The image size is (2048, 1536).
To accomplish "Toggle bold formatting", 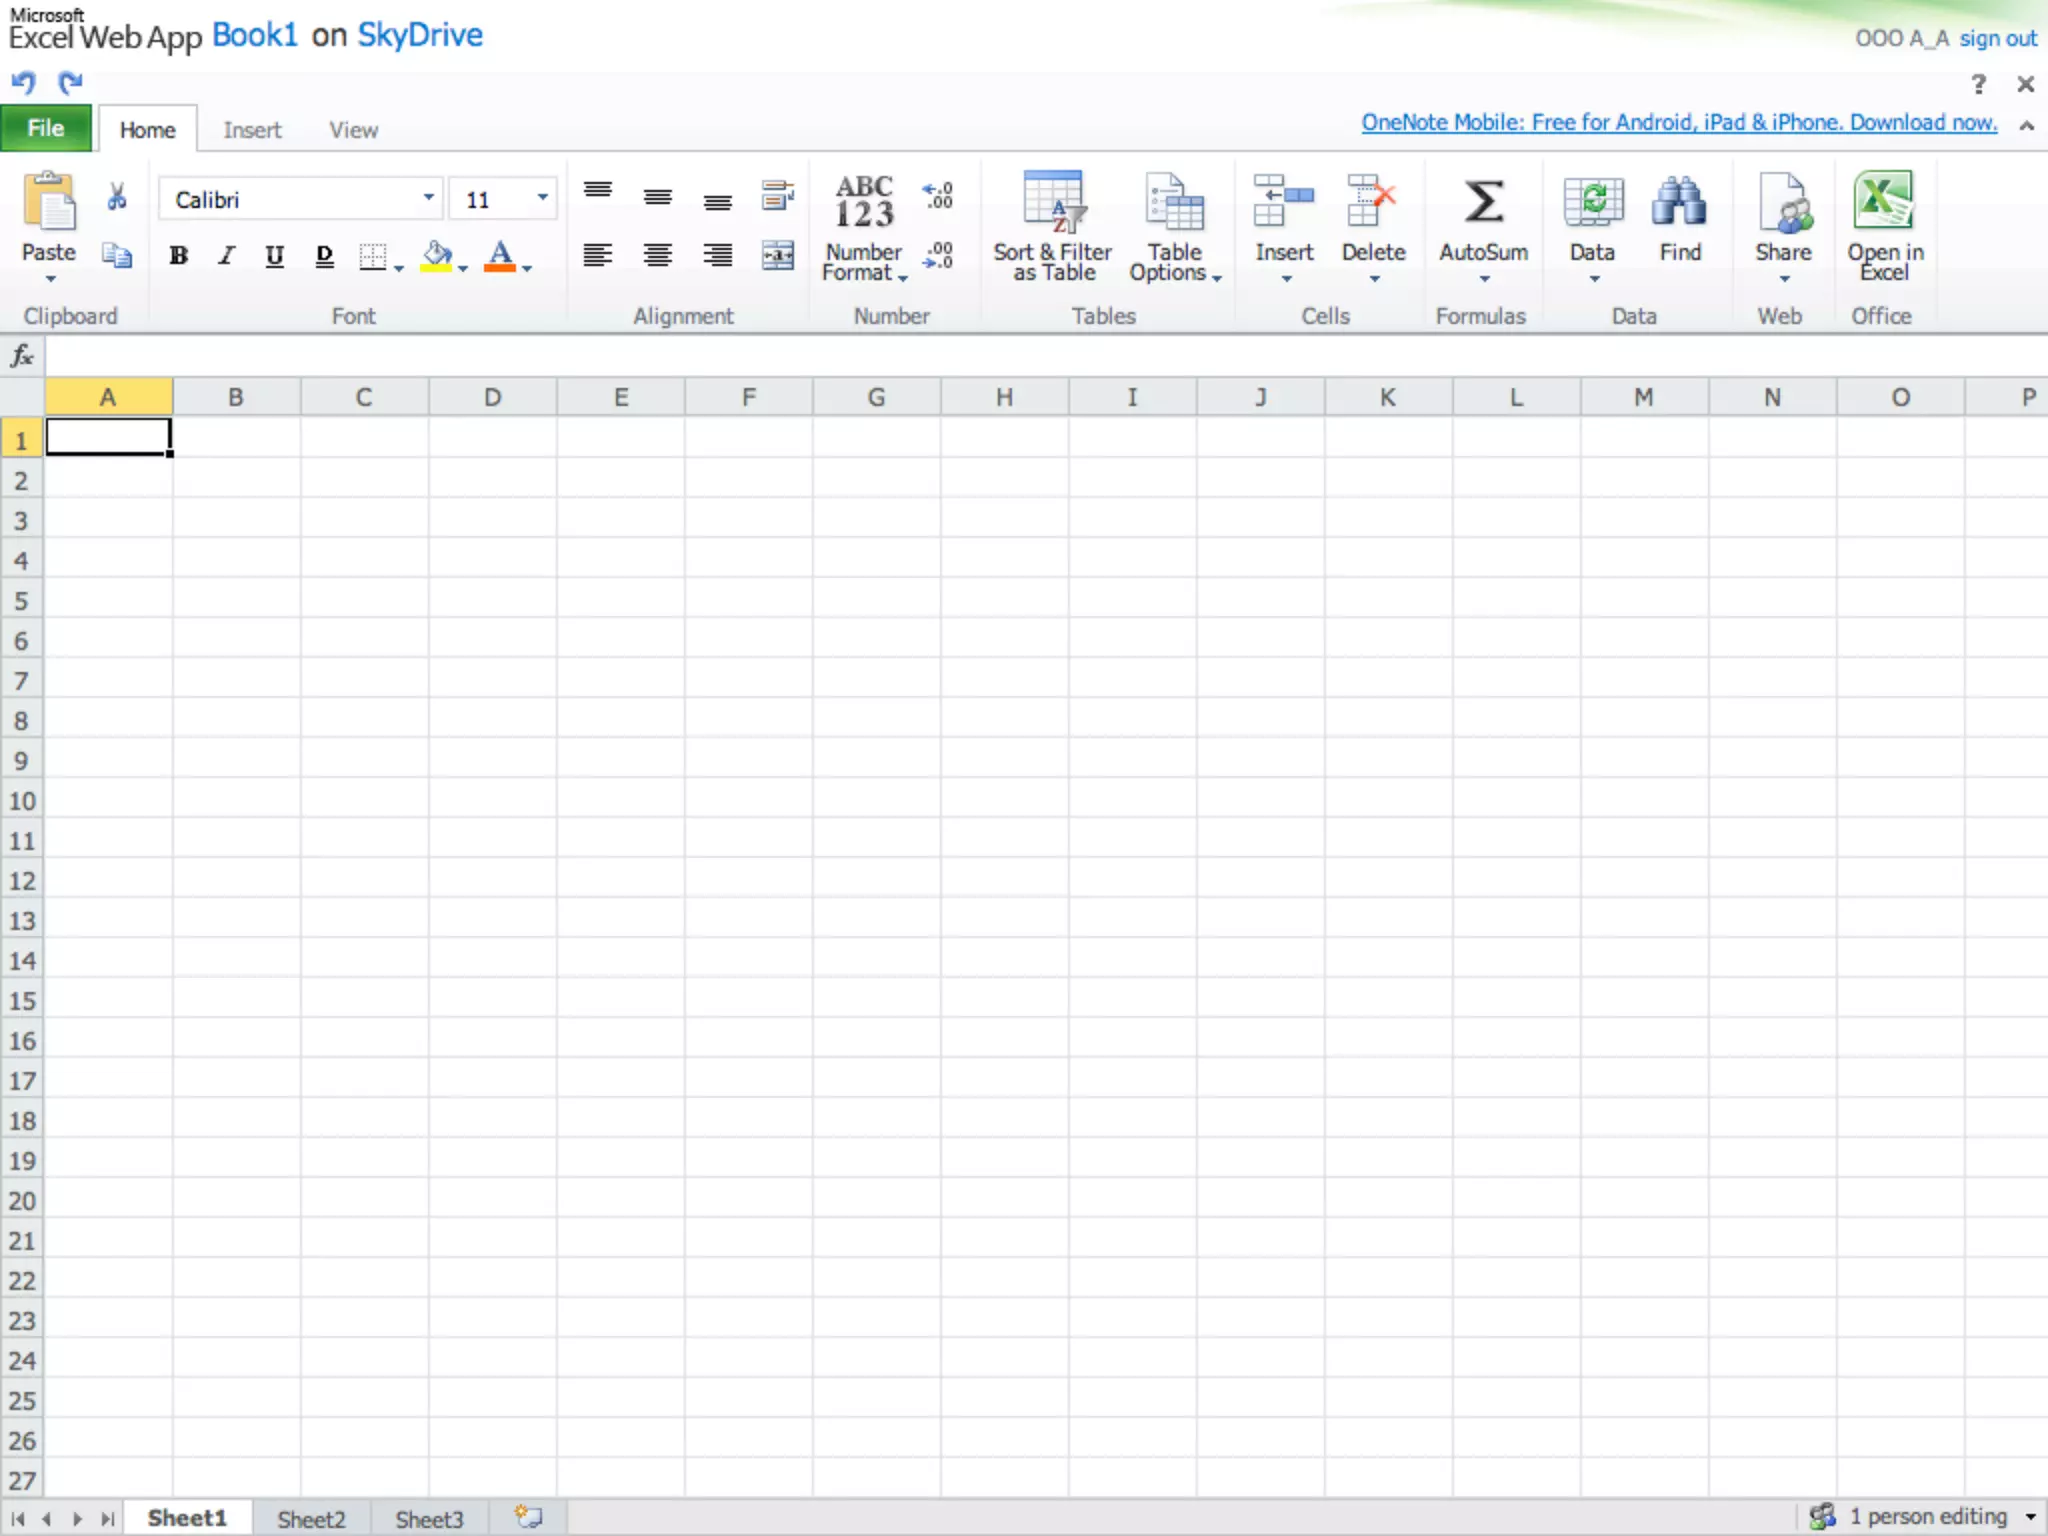I will point(179,256).
